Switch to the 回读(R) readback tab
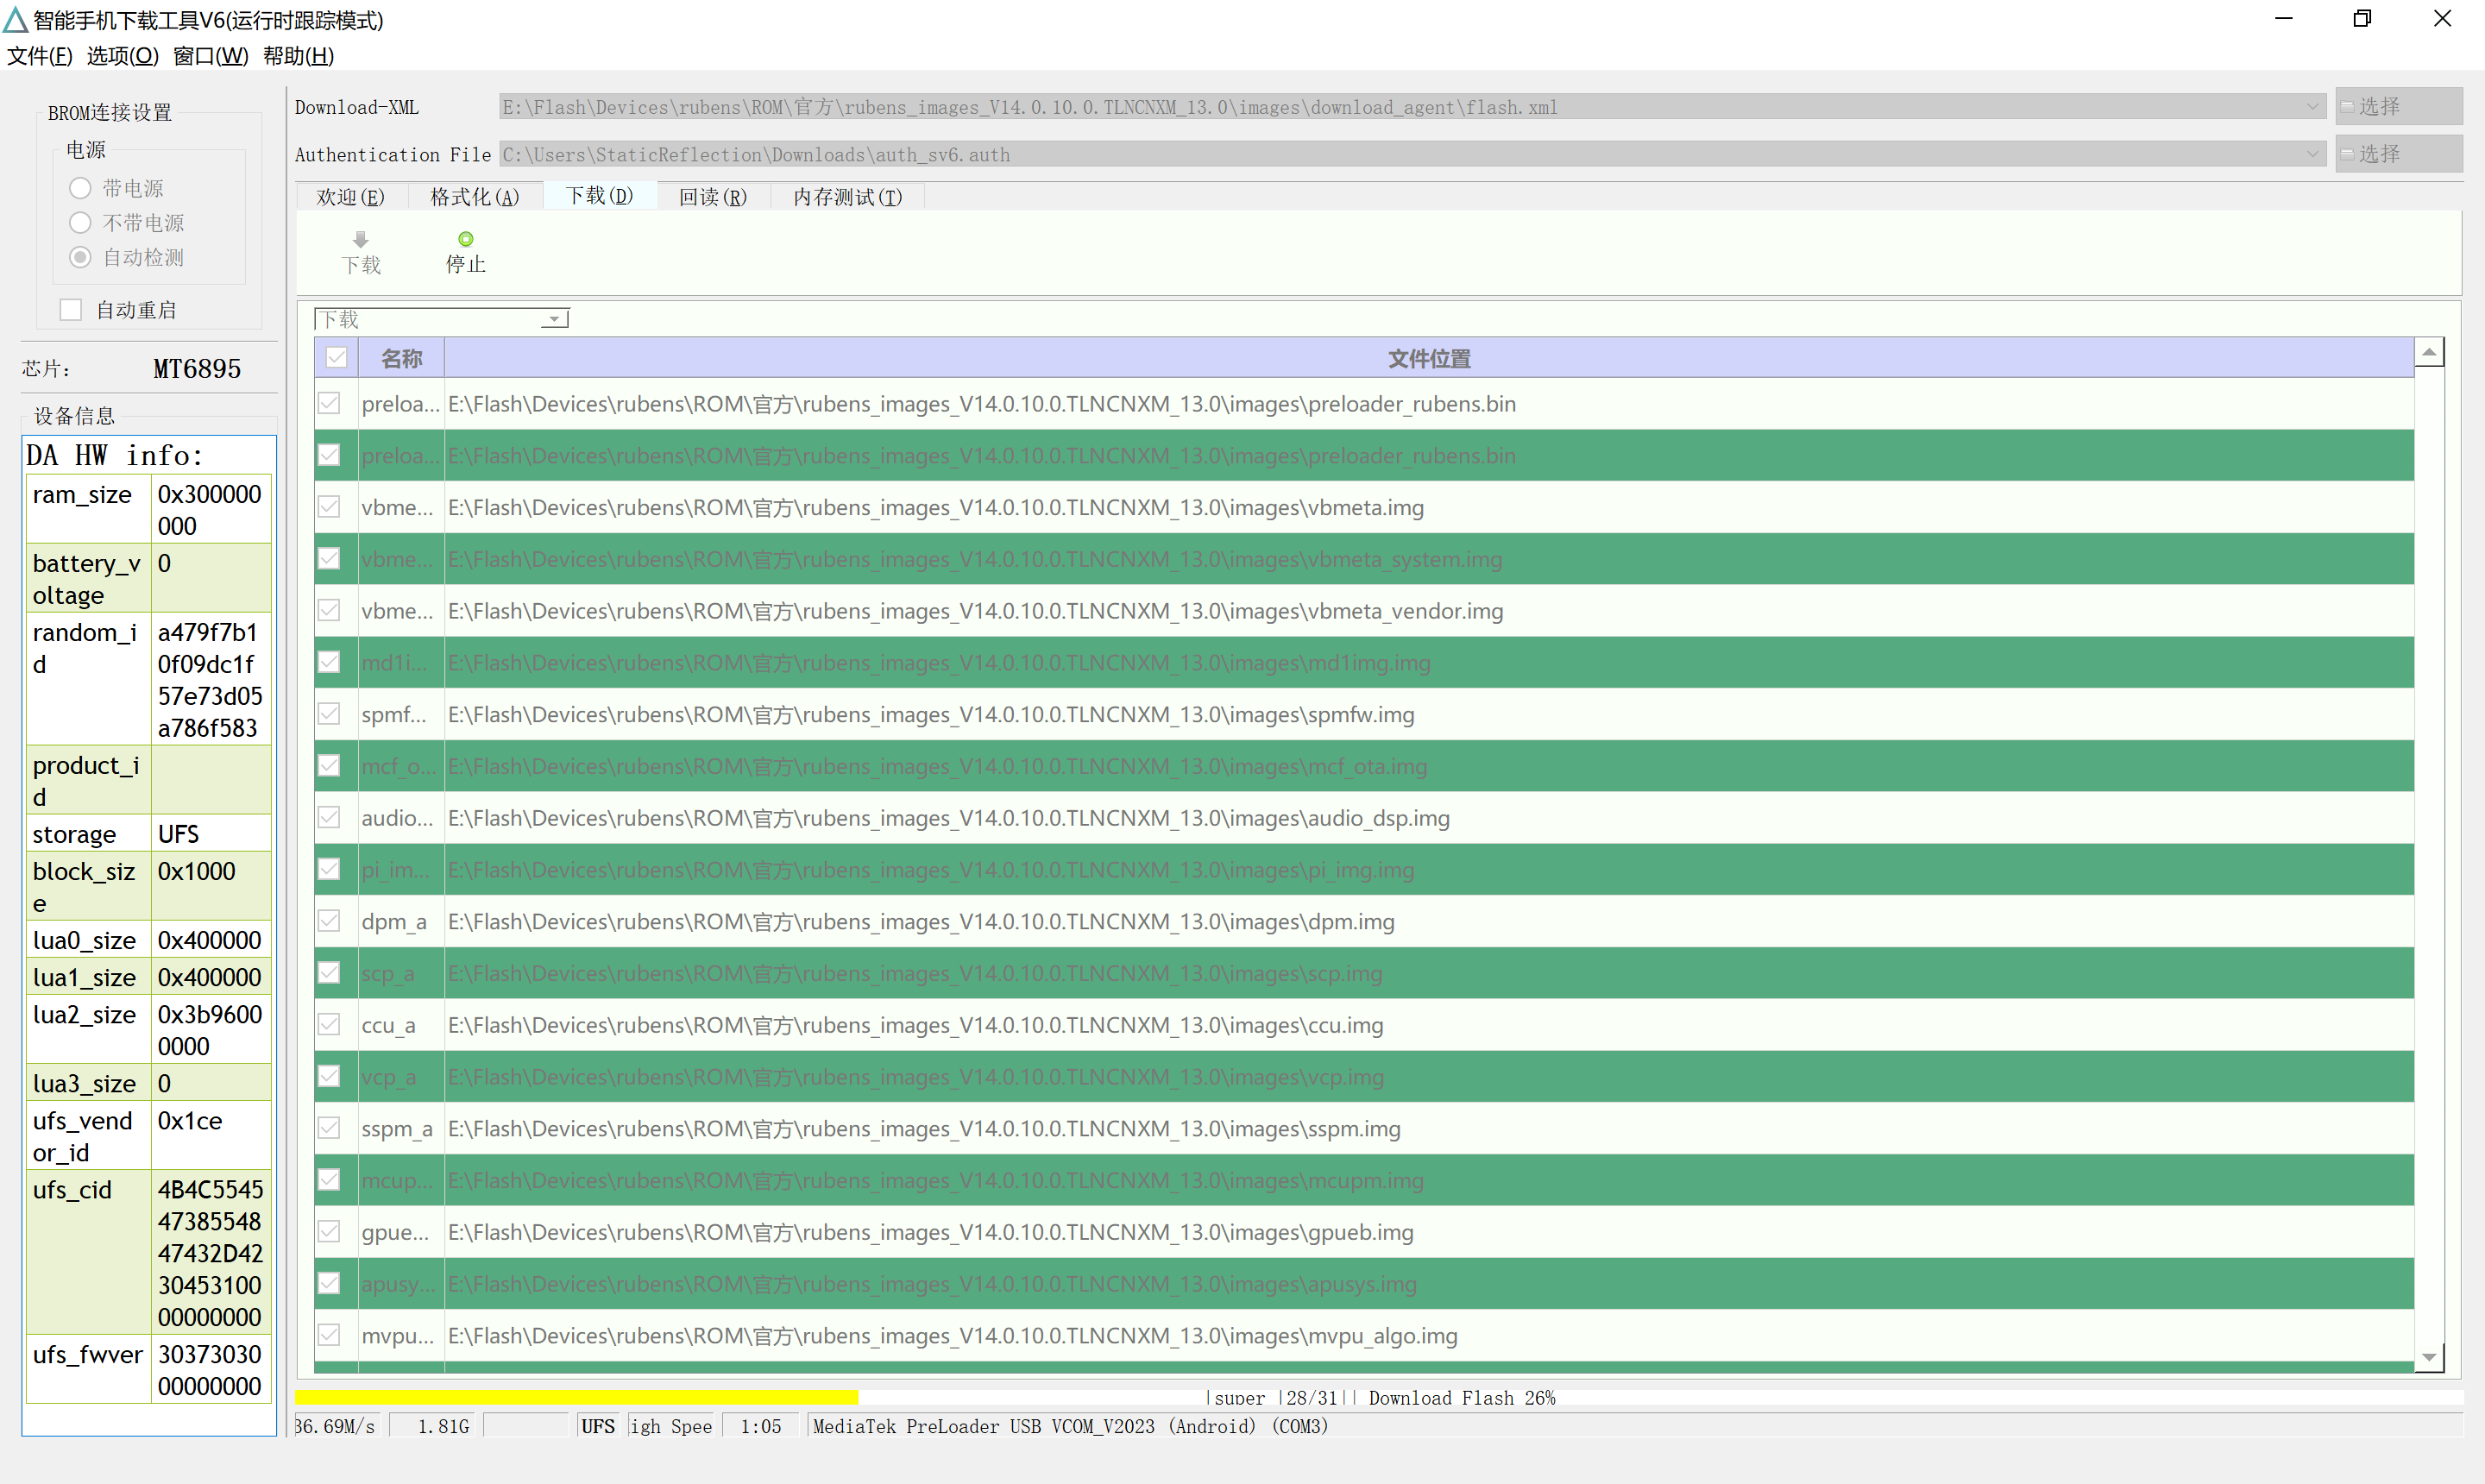The width and height of the screenshot is (2485, 1484). click(713, 197)
